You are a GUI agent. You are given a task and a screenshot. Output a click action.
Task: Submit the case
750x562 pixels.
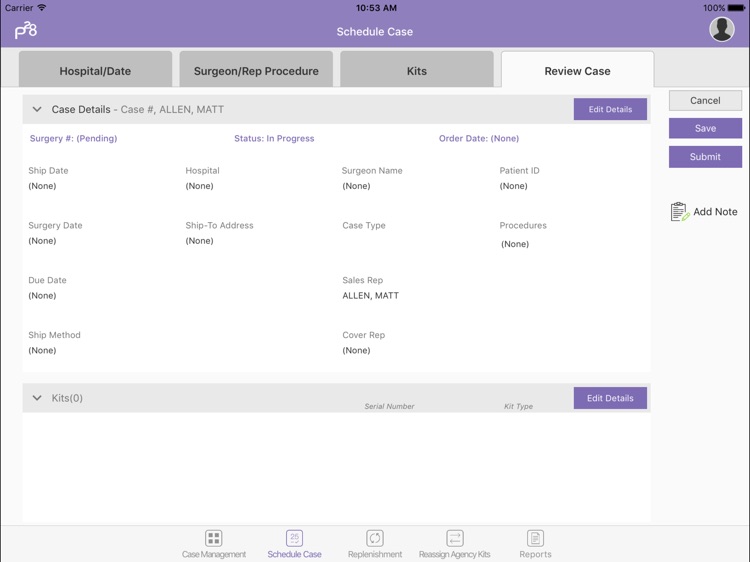705,157
